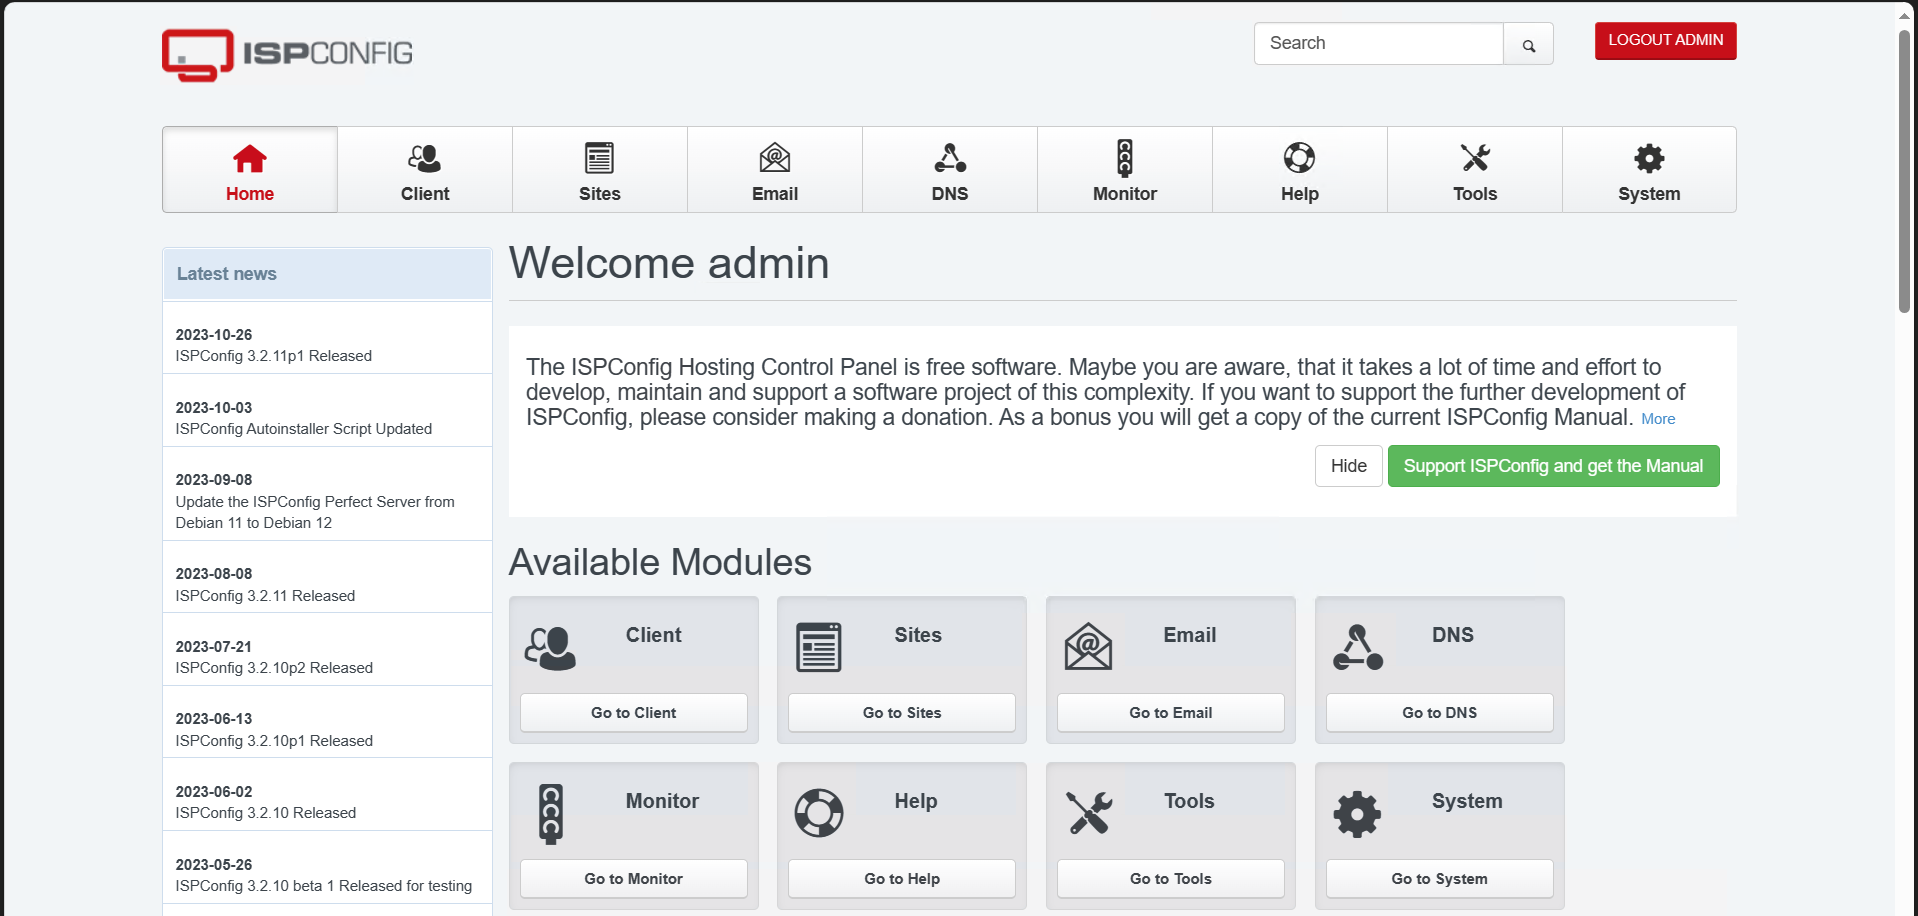Click the Help module card icon
This screenshot has height=916, width=1918.
point(819,813)
